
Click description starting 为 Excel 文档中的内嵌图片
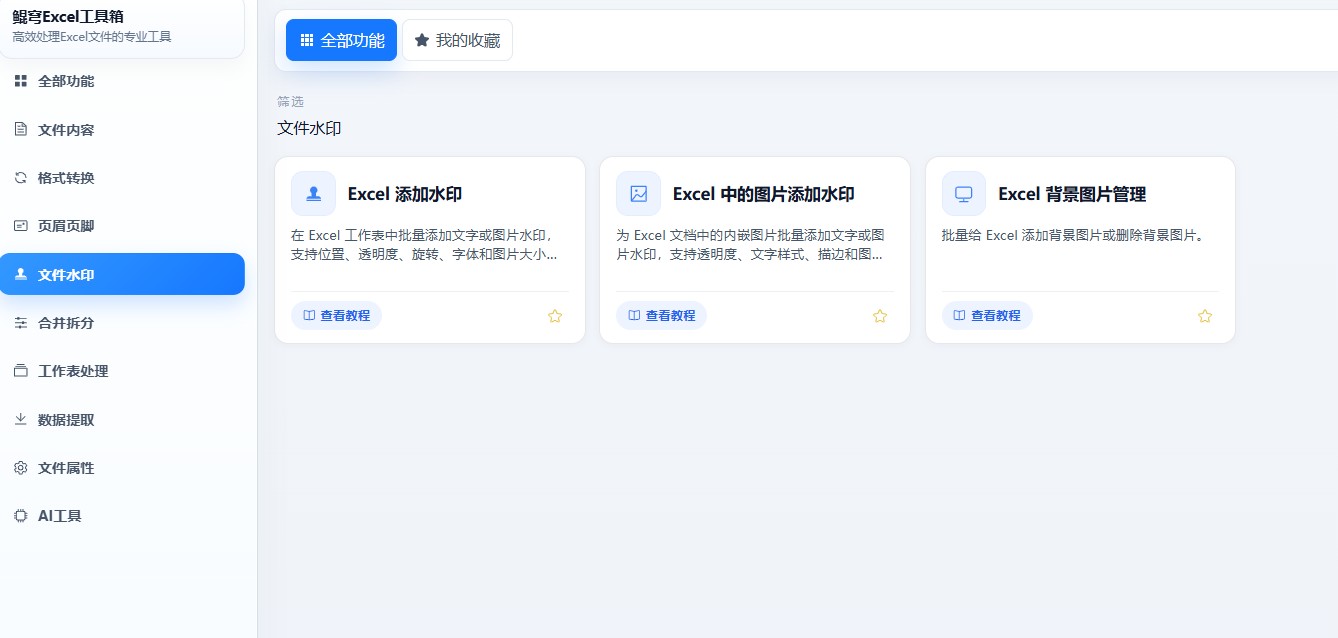[x=750, y=245]
